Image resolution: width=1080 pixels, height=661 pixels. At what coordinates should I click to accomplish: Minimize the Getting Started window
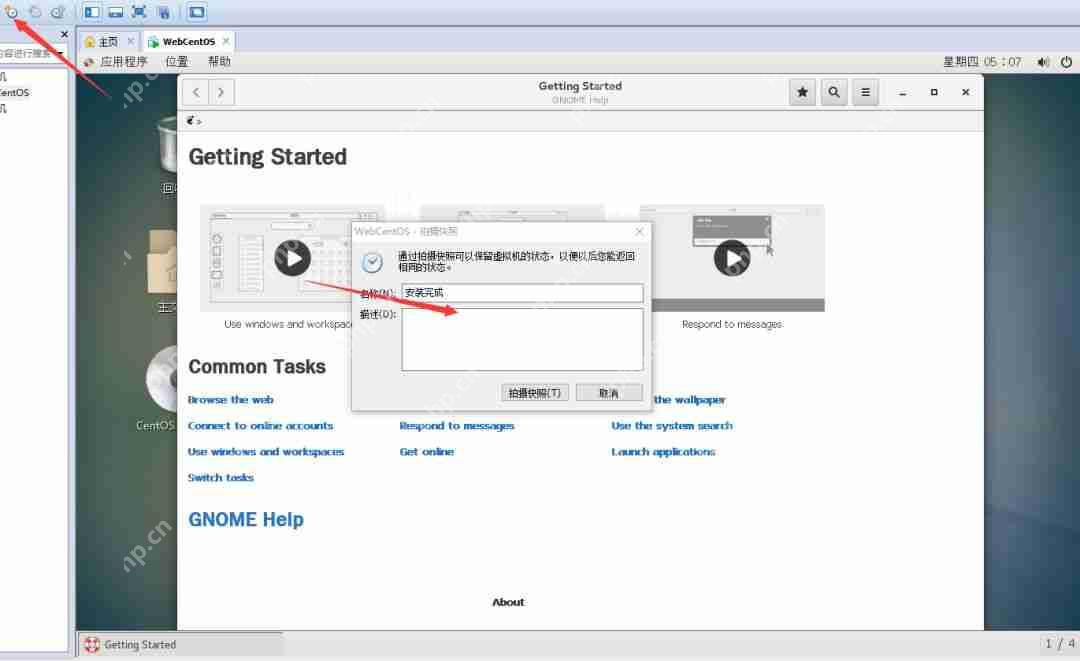coord(902,92)
